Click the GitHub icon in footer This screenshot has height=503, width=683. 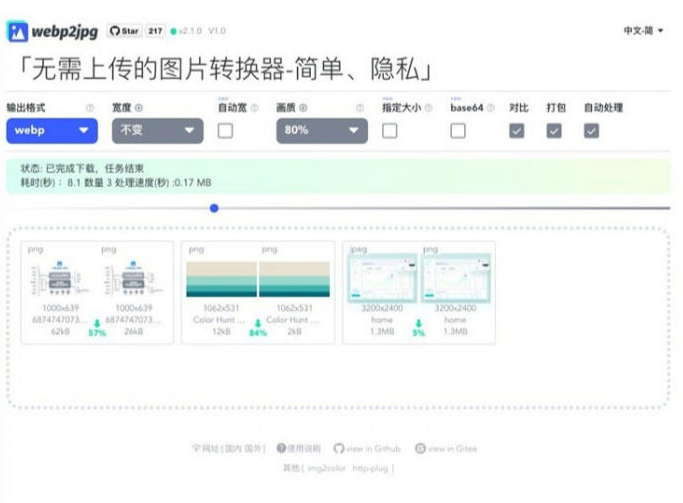click(x=339, y=449)
